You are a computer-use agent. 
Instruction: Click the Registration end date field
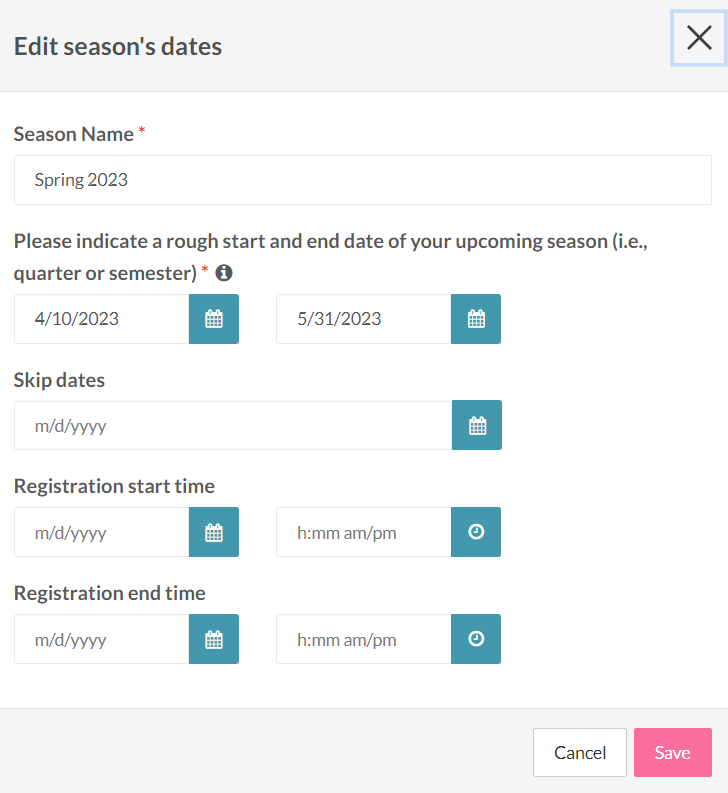click(x=101, y=640)
